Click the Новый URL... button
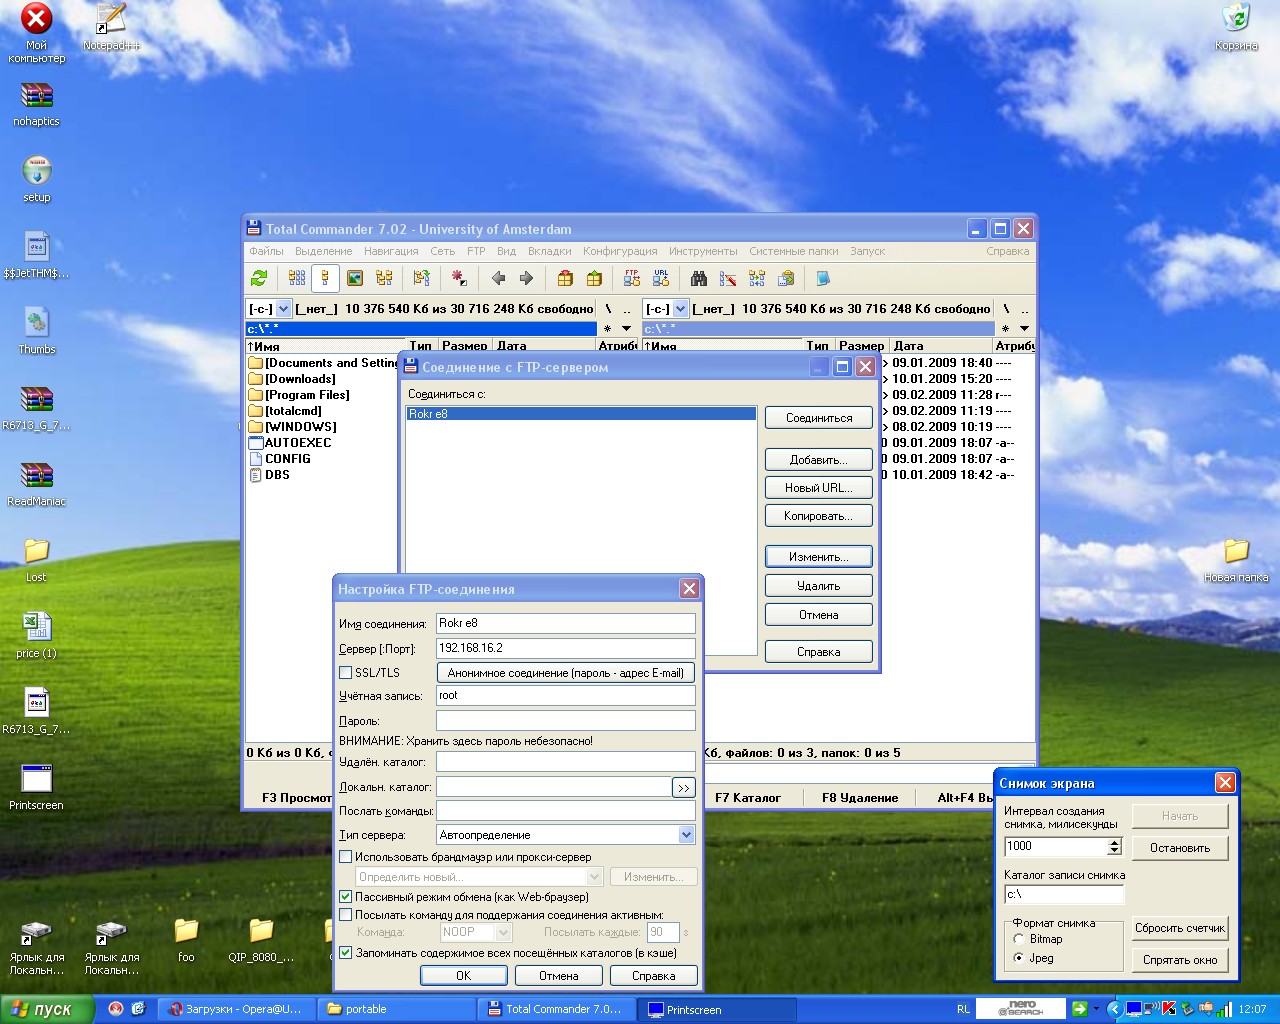The height and width of the screenshot is (1024, 1280). 819,488
